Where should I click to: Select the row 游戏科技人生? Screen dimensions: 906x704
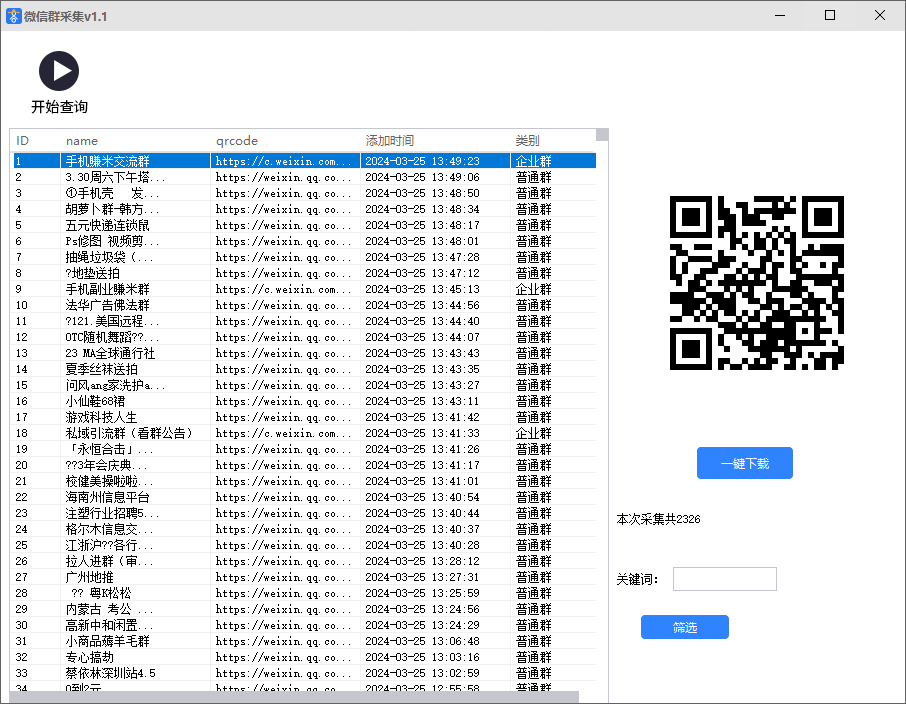pos(101,417)
